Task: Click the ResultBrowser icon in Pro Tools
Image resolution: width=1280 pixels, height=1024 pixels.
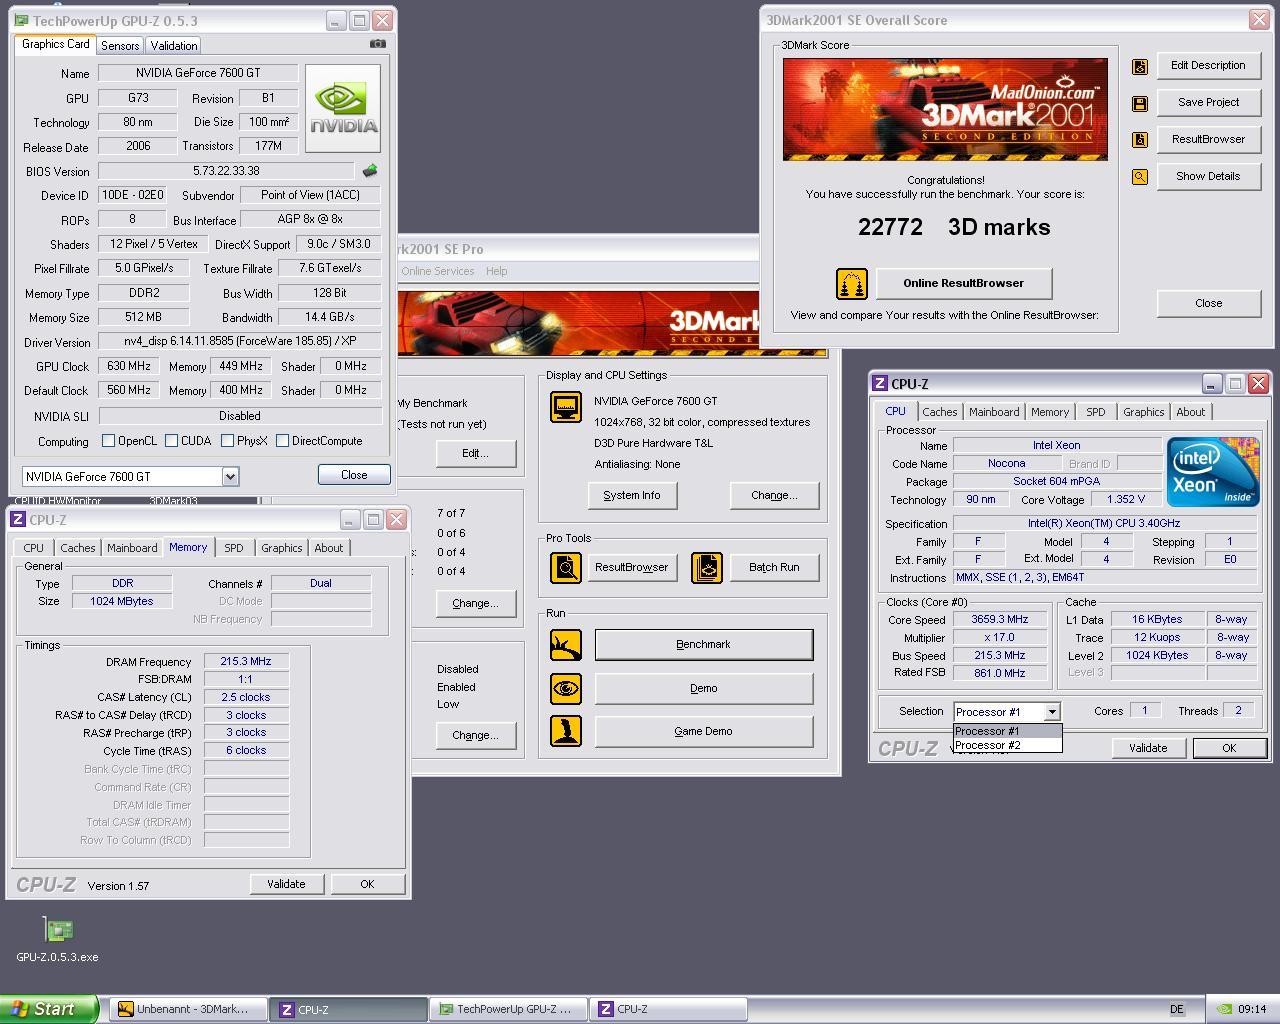Action: pyautogui.click(x=566, y=568)
